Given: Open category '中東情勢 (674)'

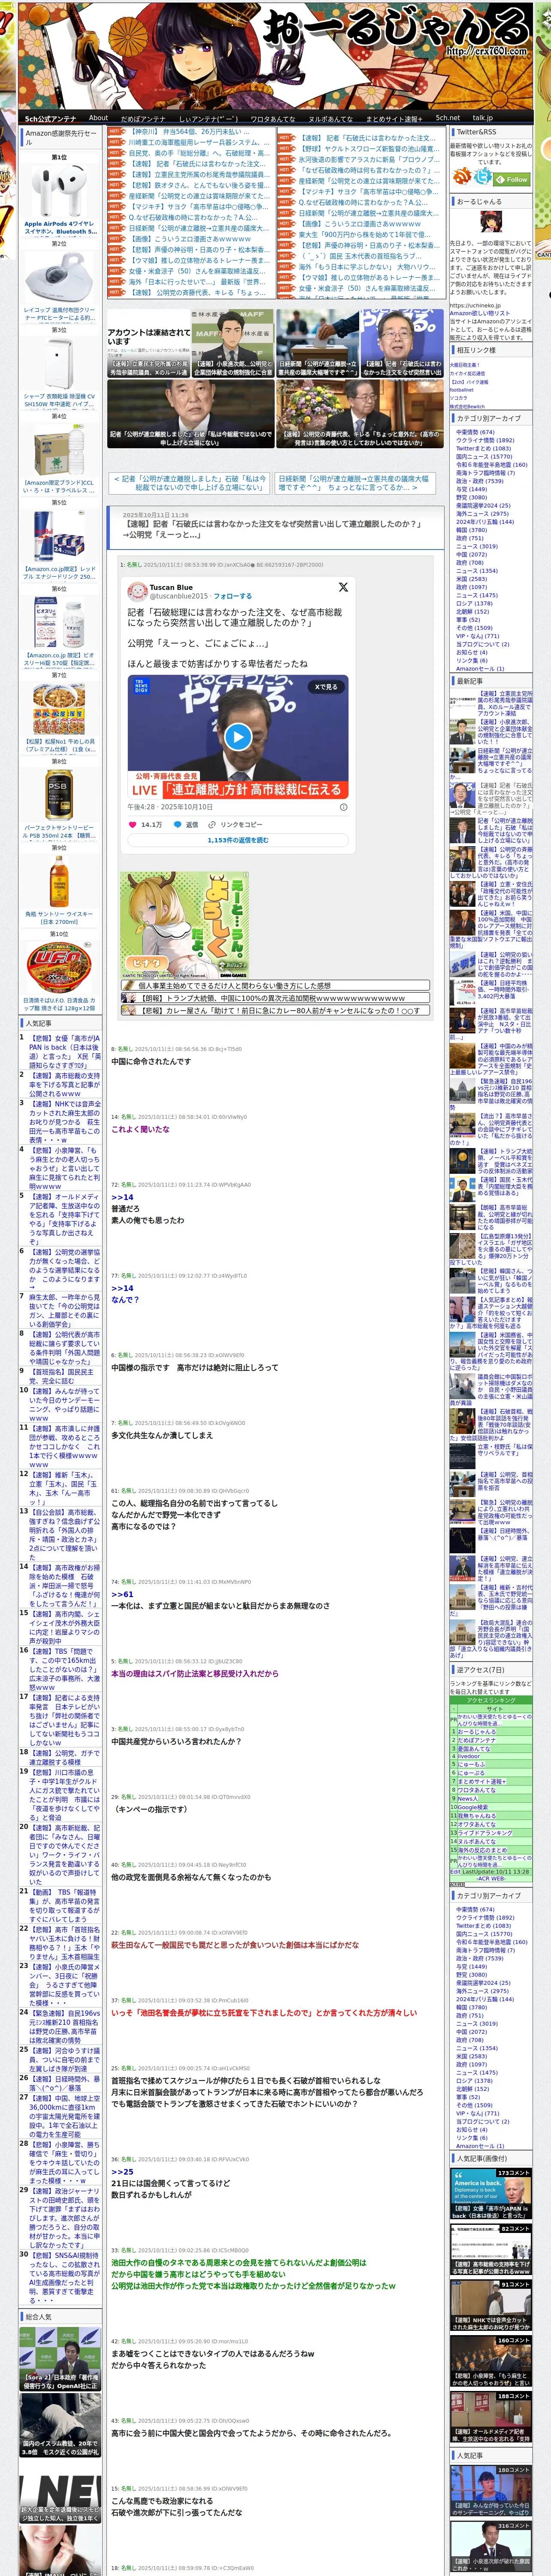Looking at the screenshot, I should coord(475,432).
